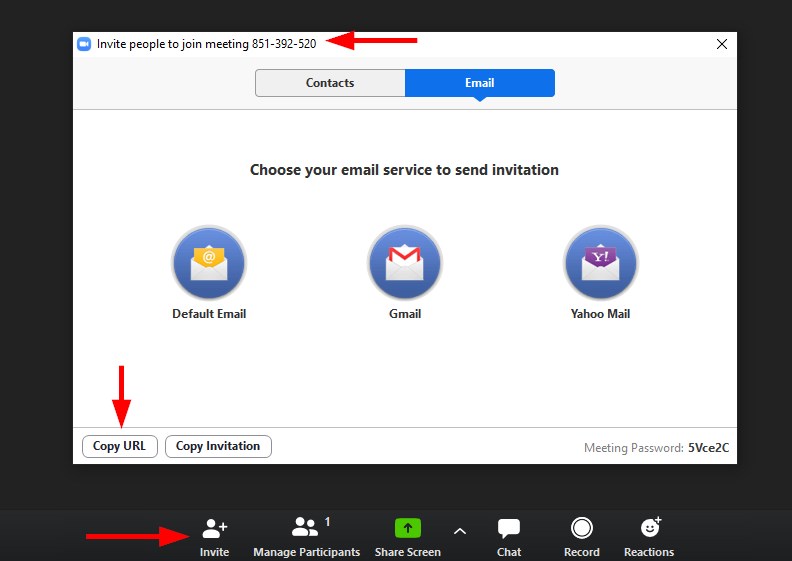Choose Gmail to send invitation

tap(405, 263)
